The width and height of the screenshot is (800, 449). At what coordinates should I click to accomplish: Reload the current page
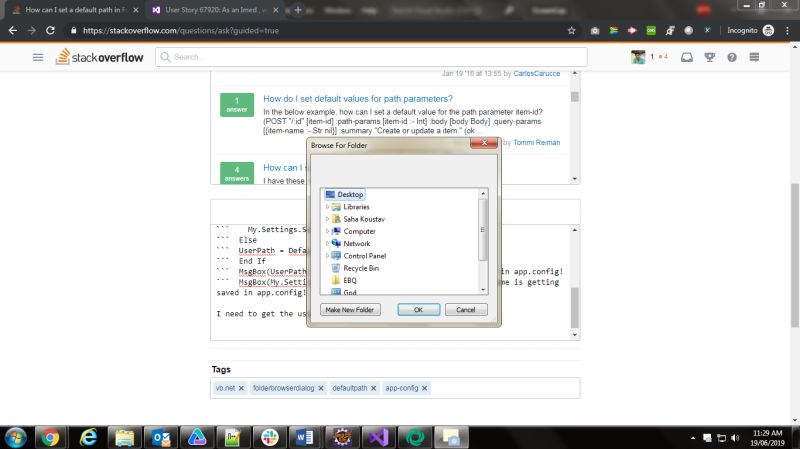[50, 31]
